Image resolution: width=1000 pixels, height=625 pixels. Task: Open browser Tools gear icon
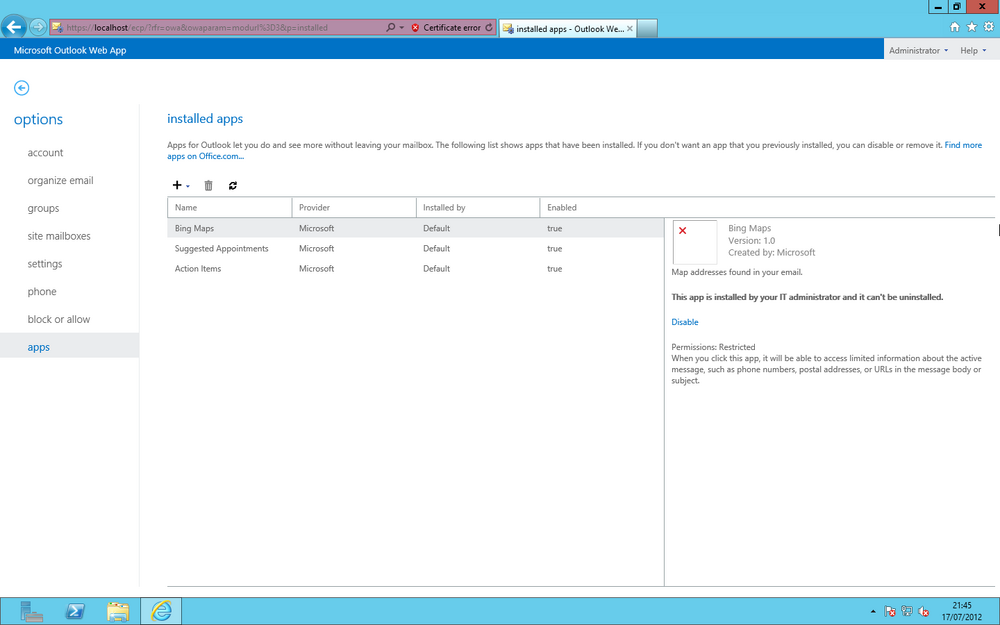click(989, 27)
